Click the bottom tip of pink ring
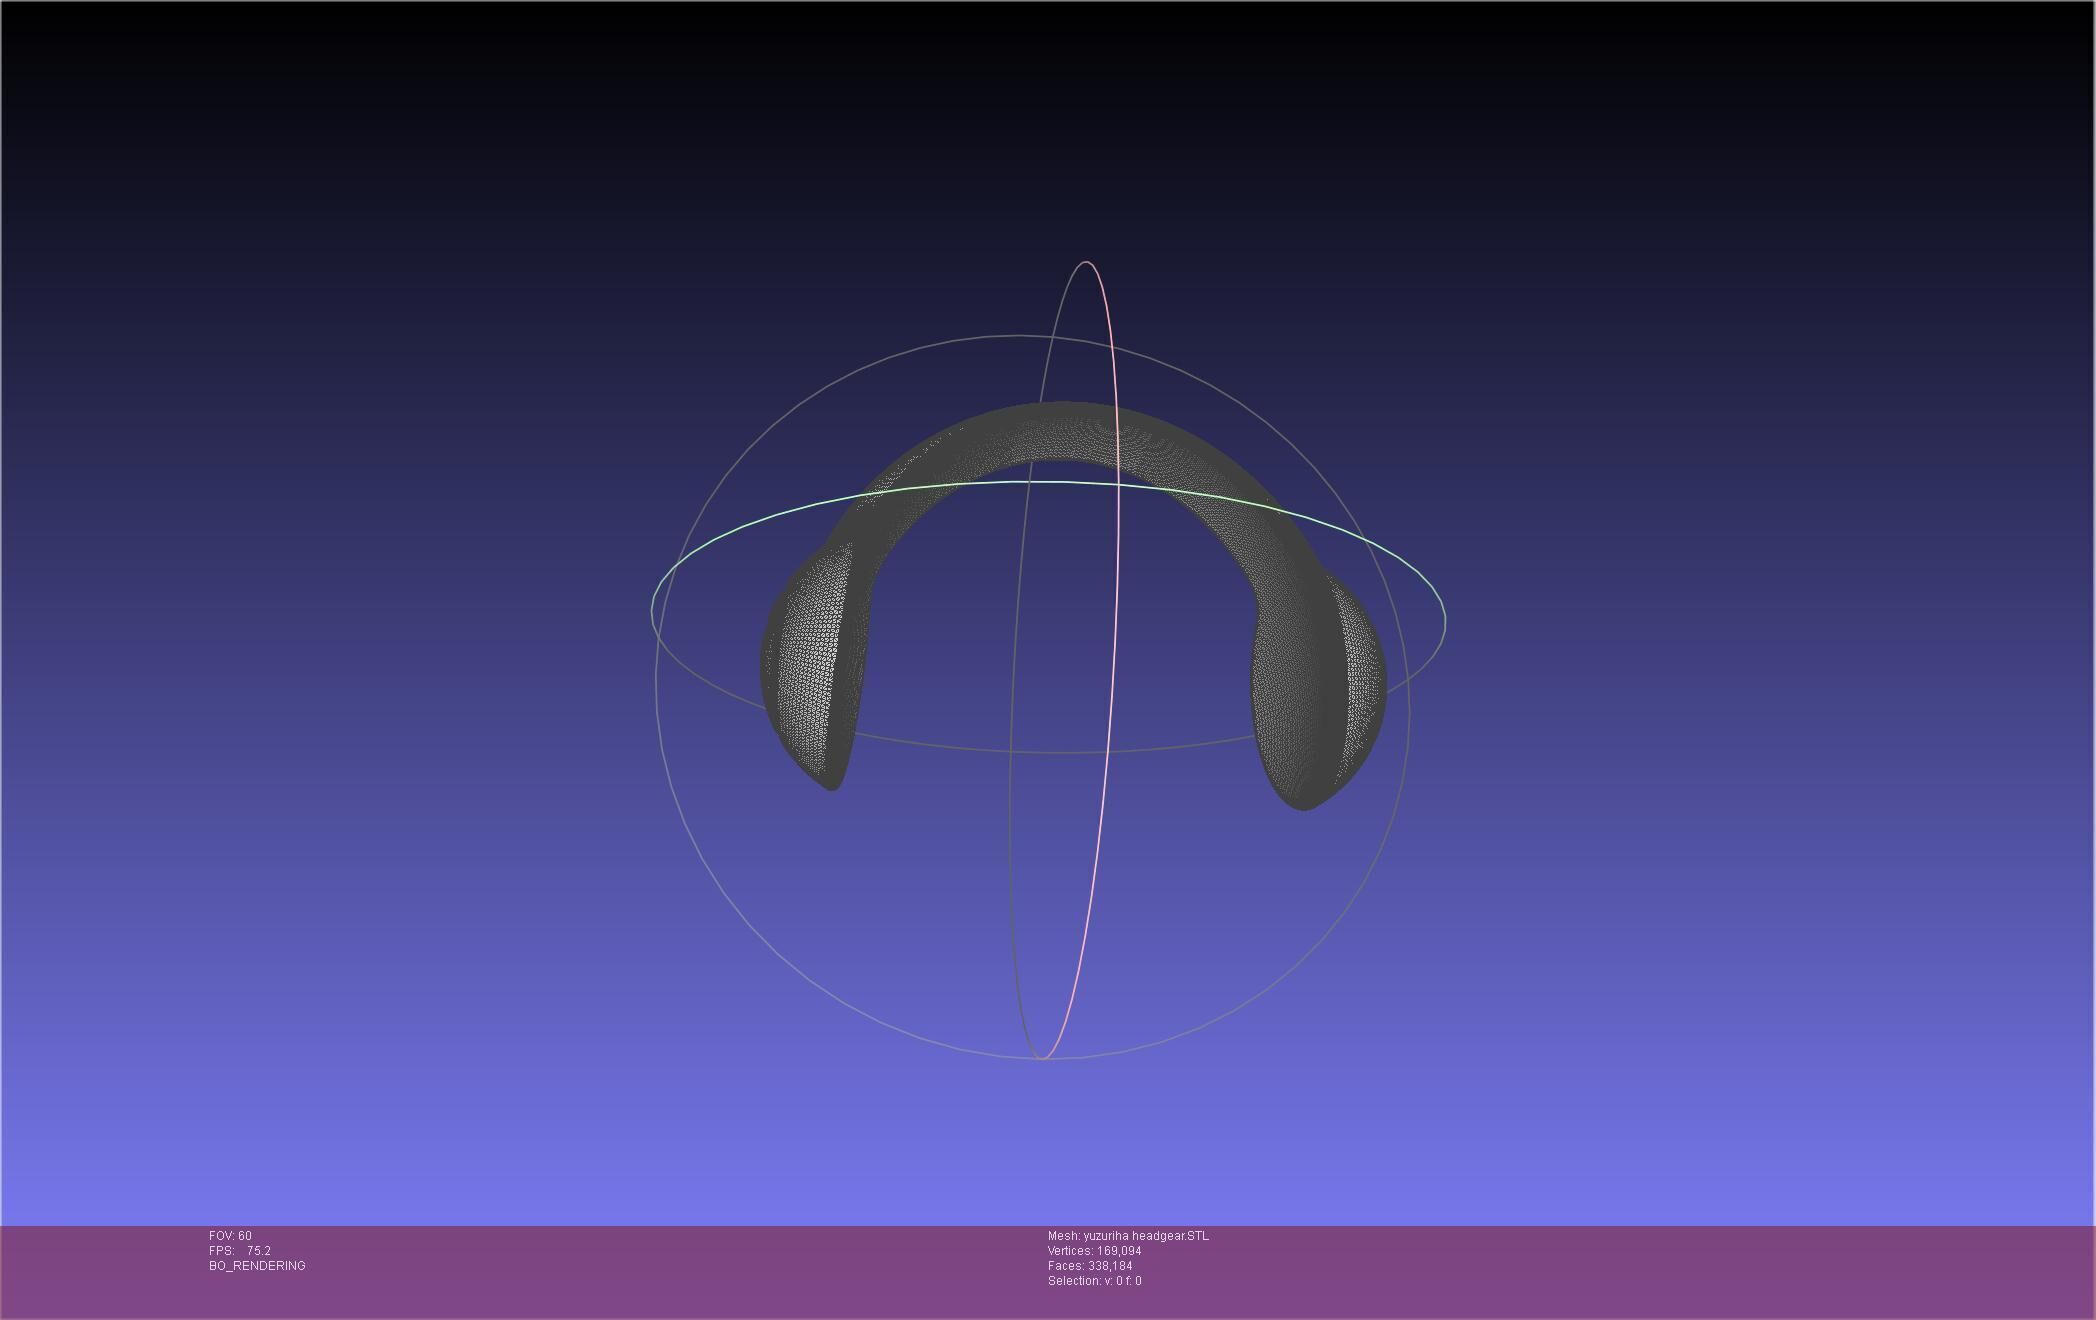 (x=1042, y=1058)
